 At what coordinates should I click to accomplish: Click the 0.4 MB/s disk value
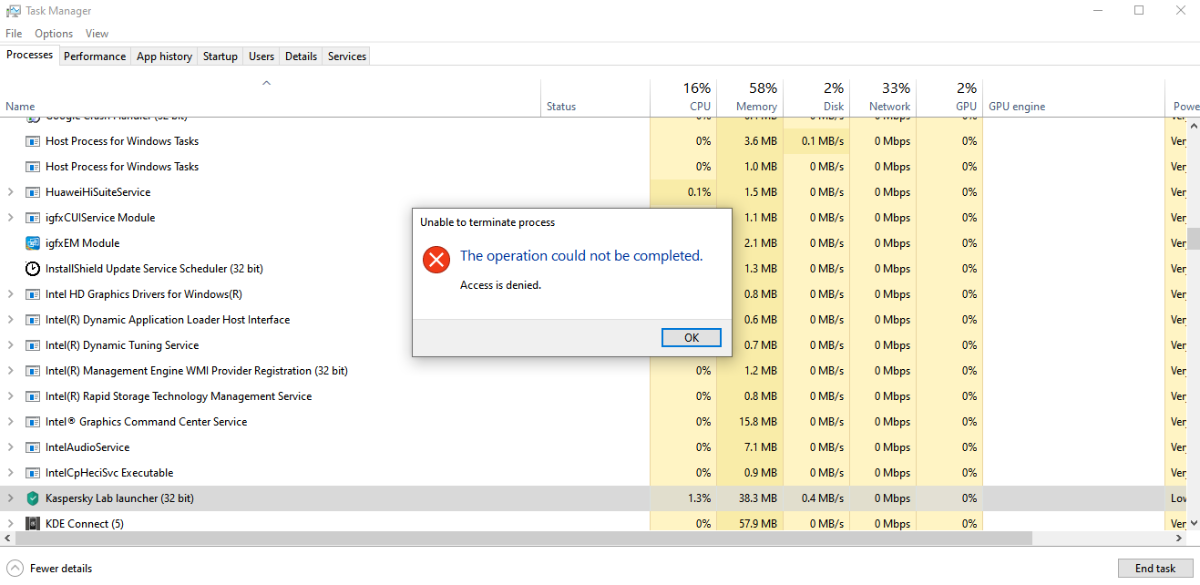(823, 498)
